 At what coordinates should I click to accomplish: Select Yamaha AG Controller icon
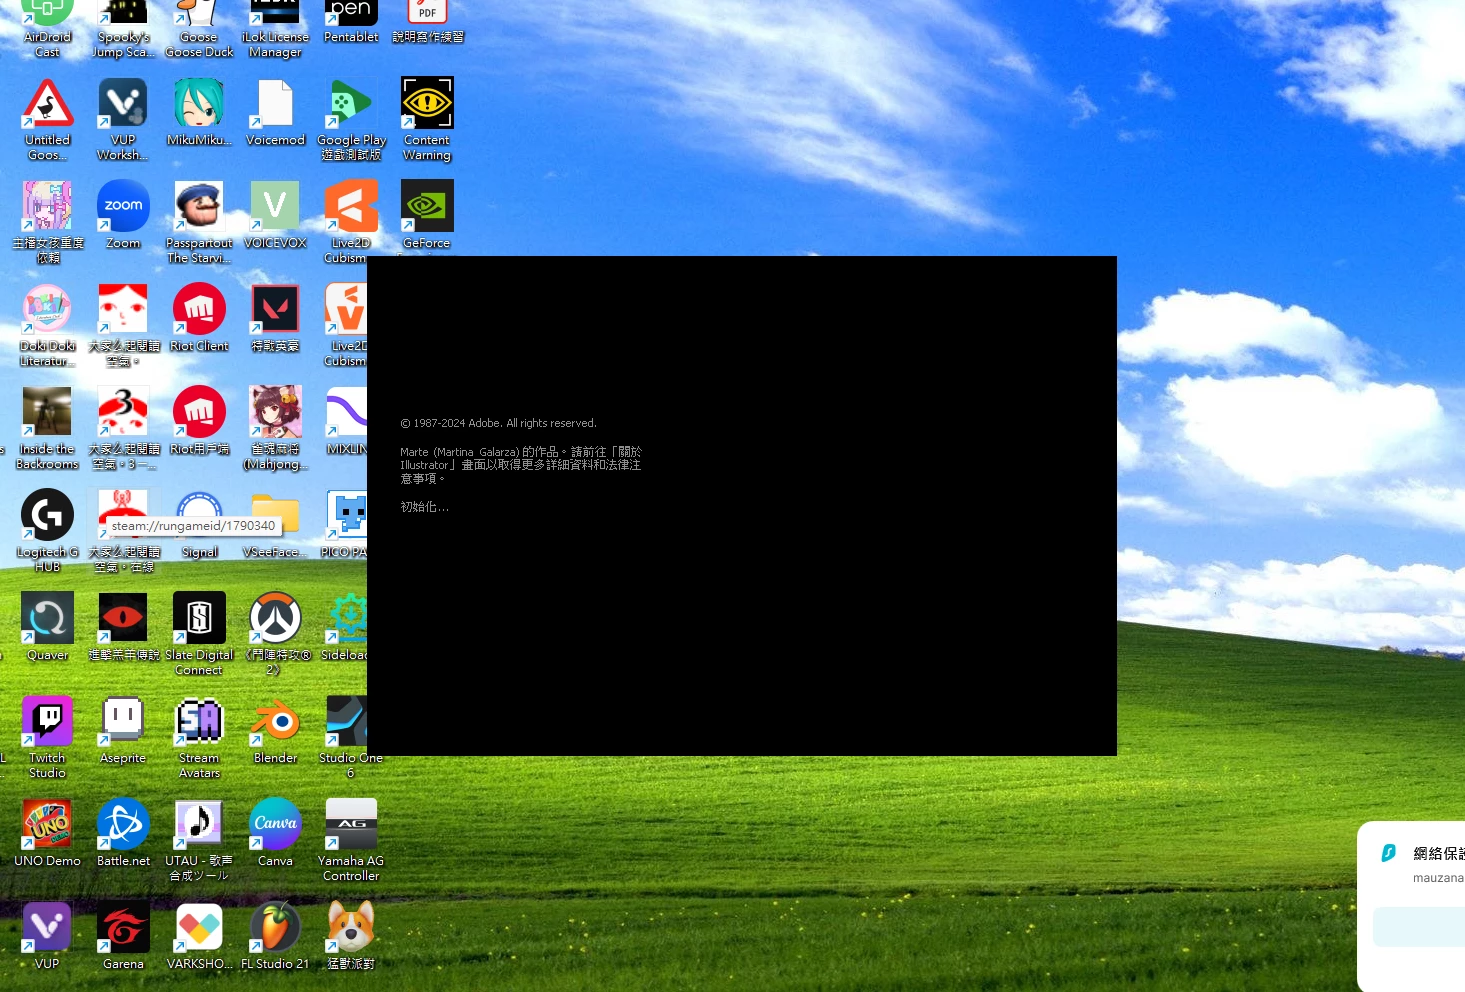351,840
